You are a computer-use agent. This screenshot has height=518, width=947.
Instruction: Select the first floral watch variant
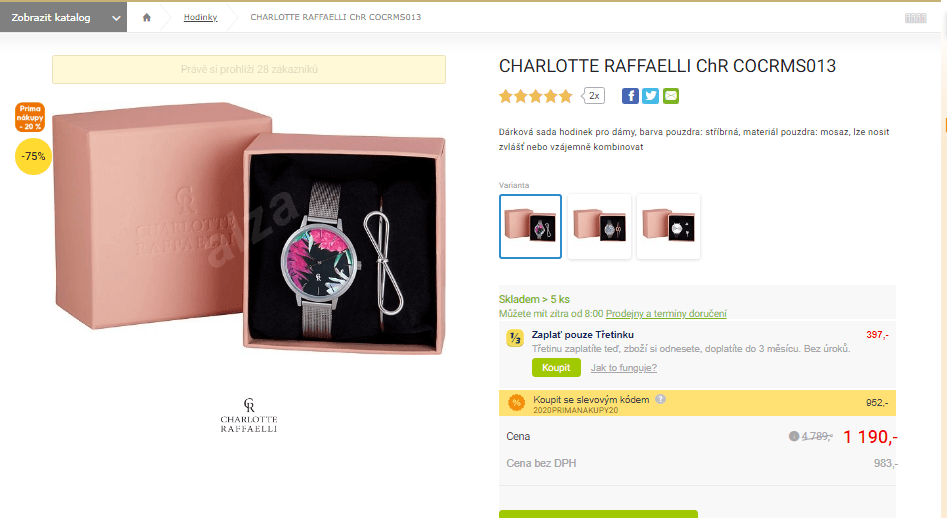[530, 226]
